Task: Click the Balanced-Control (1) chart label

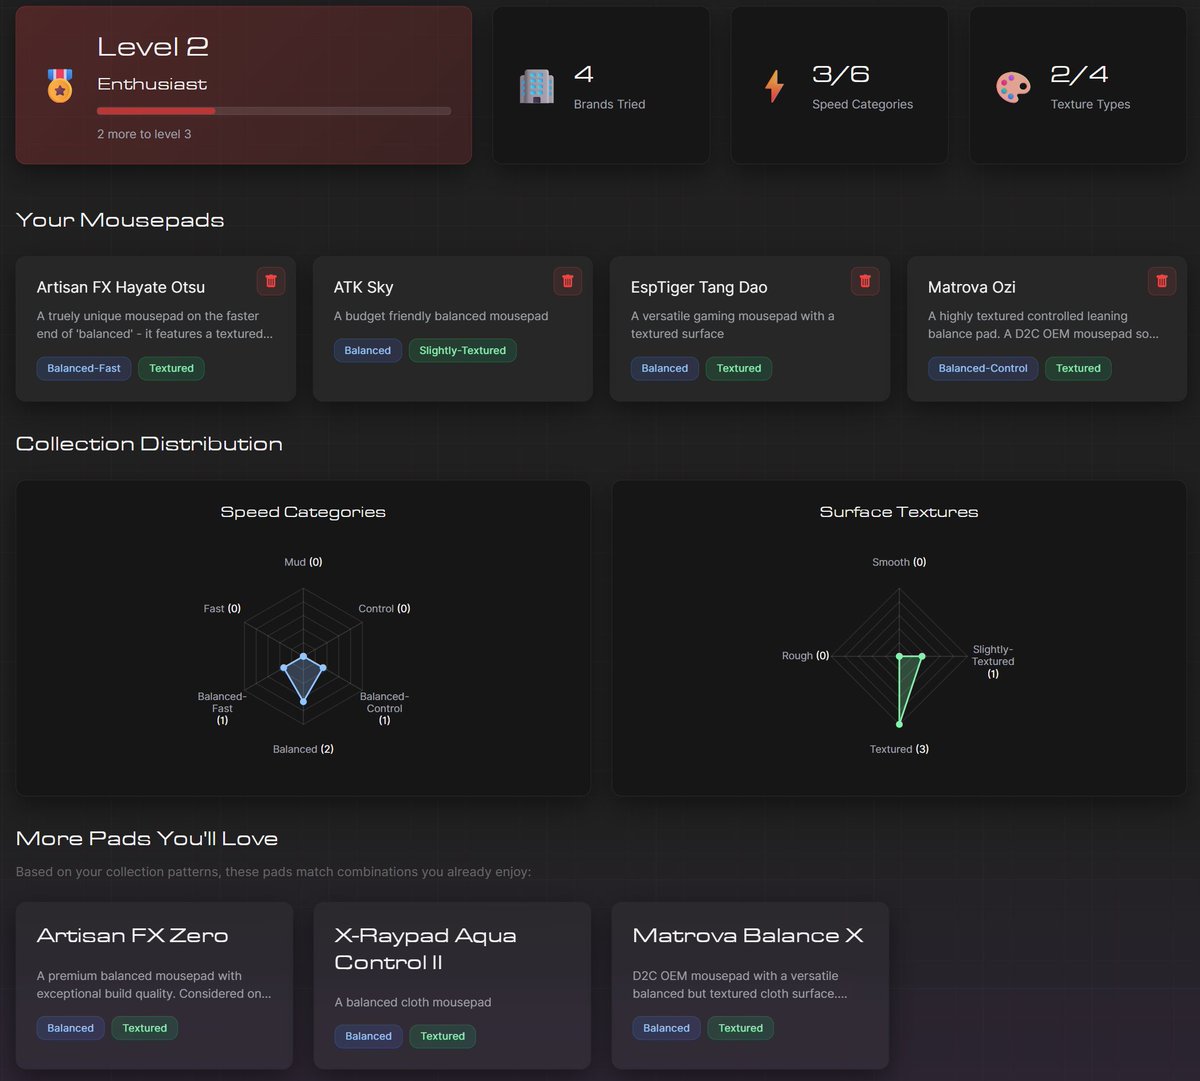Action: [384, 708]
